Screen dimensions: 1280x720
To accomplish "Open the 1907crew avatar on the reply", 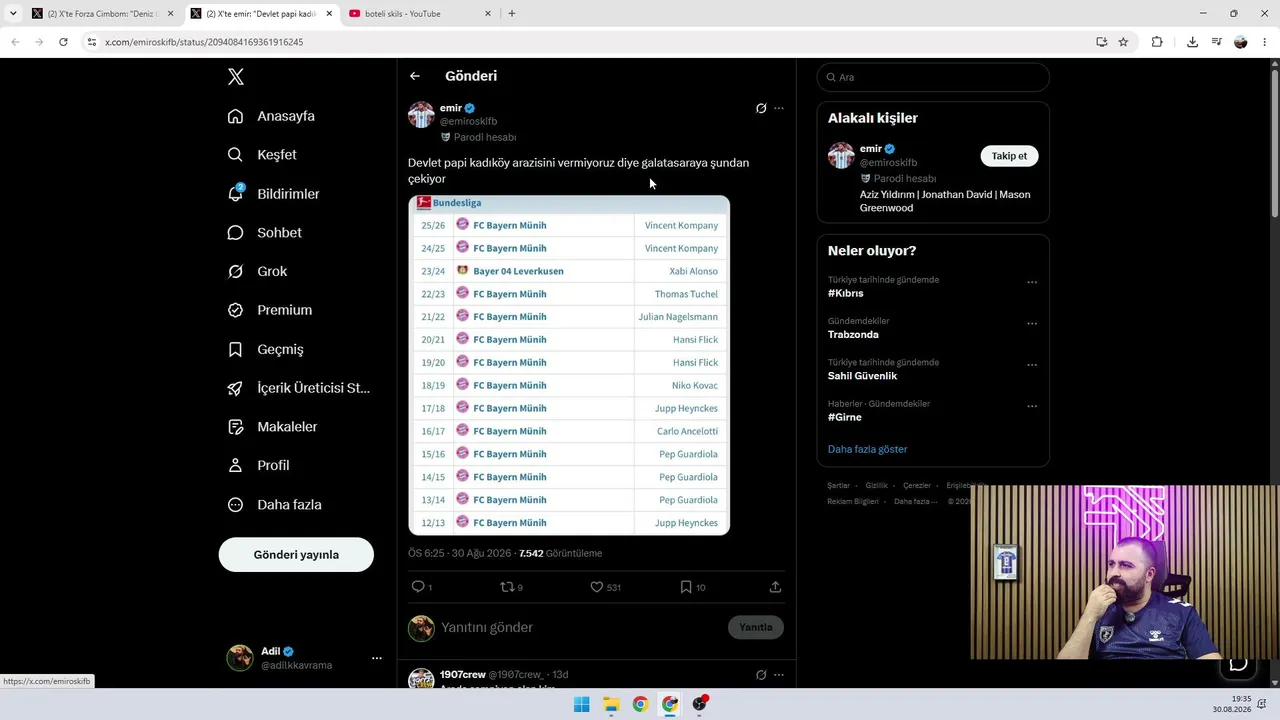I will [421, 680].
